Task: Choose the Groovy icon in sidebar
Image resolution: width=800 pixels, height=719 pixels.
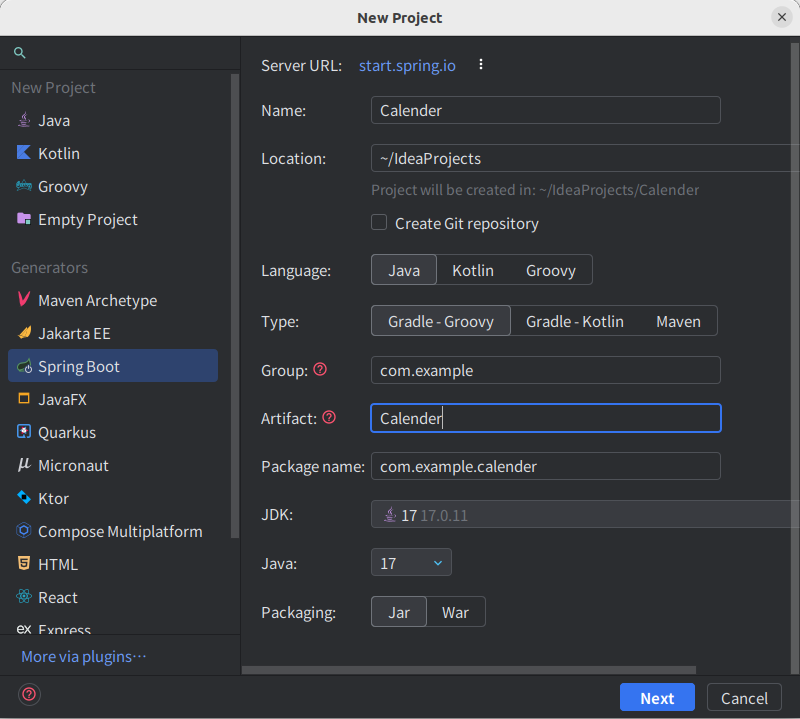Action: pos(24,186)
